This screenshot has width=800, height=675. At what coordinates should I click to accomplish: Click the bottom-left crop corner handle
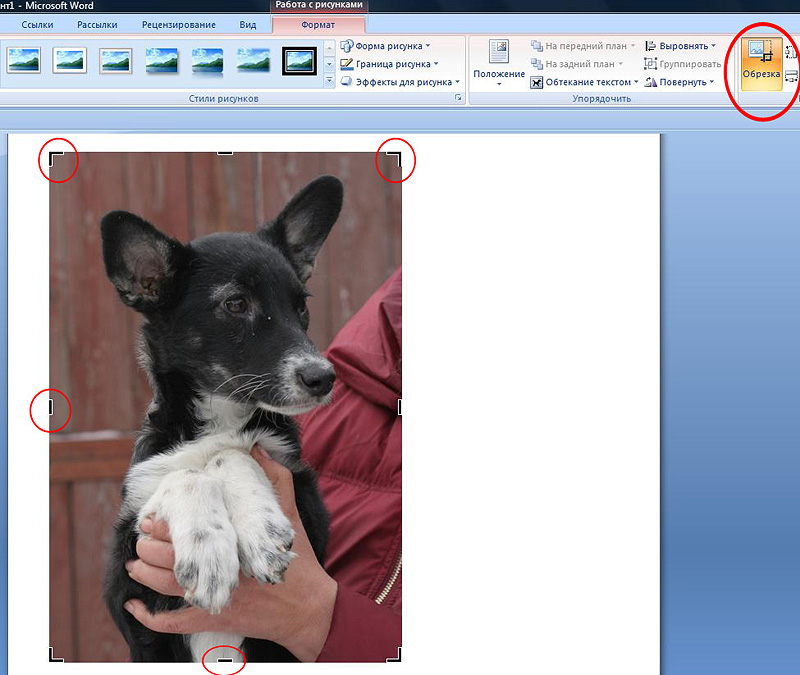(56, 656)
